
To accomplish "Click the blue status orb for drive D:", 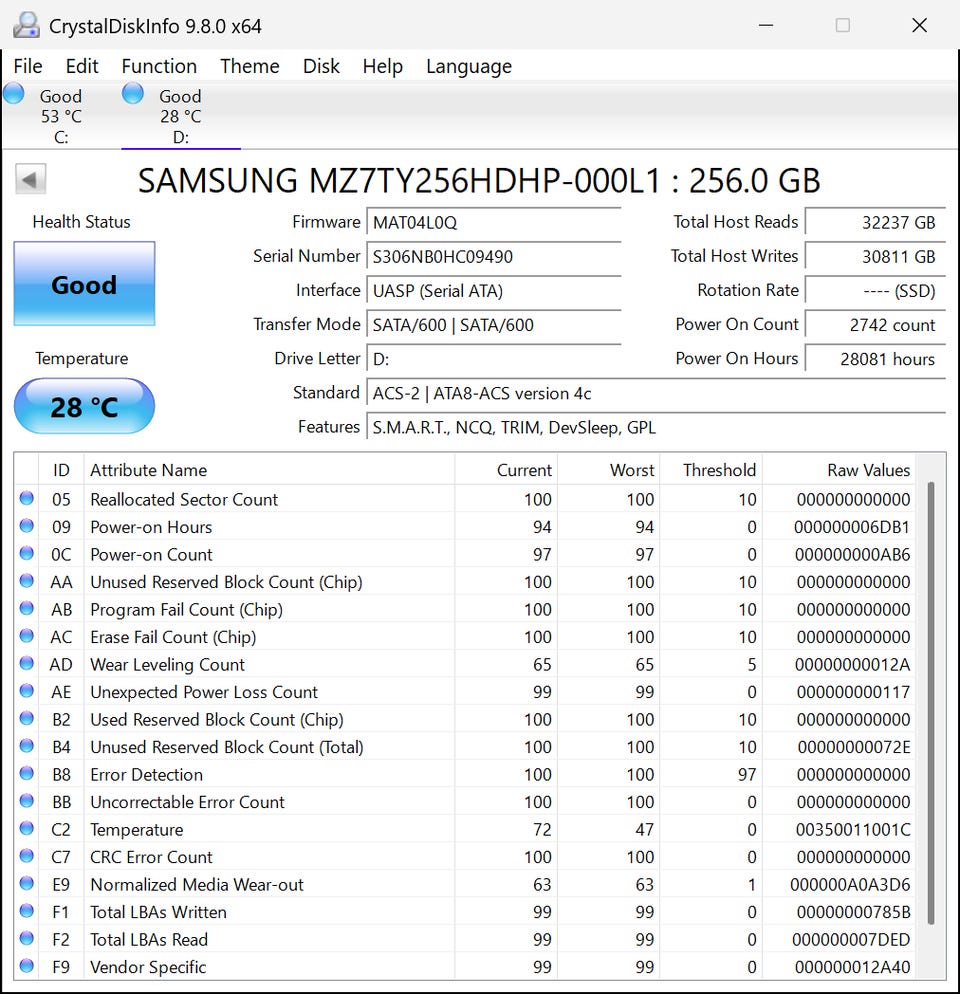I will [x=133, y=94].
